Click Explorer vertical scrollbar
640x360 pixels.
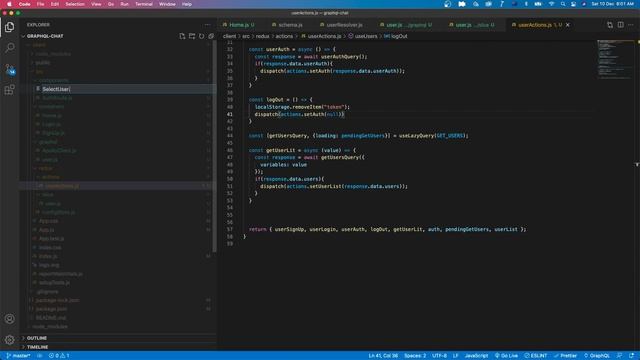click(214, 147)
